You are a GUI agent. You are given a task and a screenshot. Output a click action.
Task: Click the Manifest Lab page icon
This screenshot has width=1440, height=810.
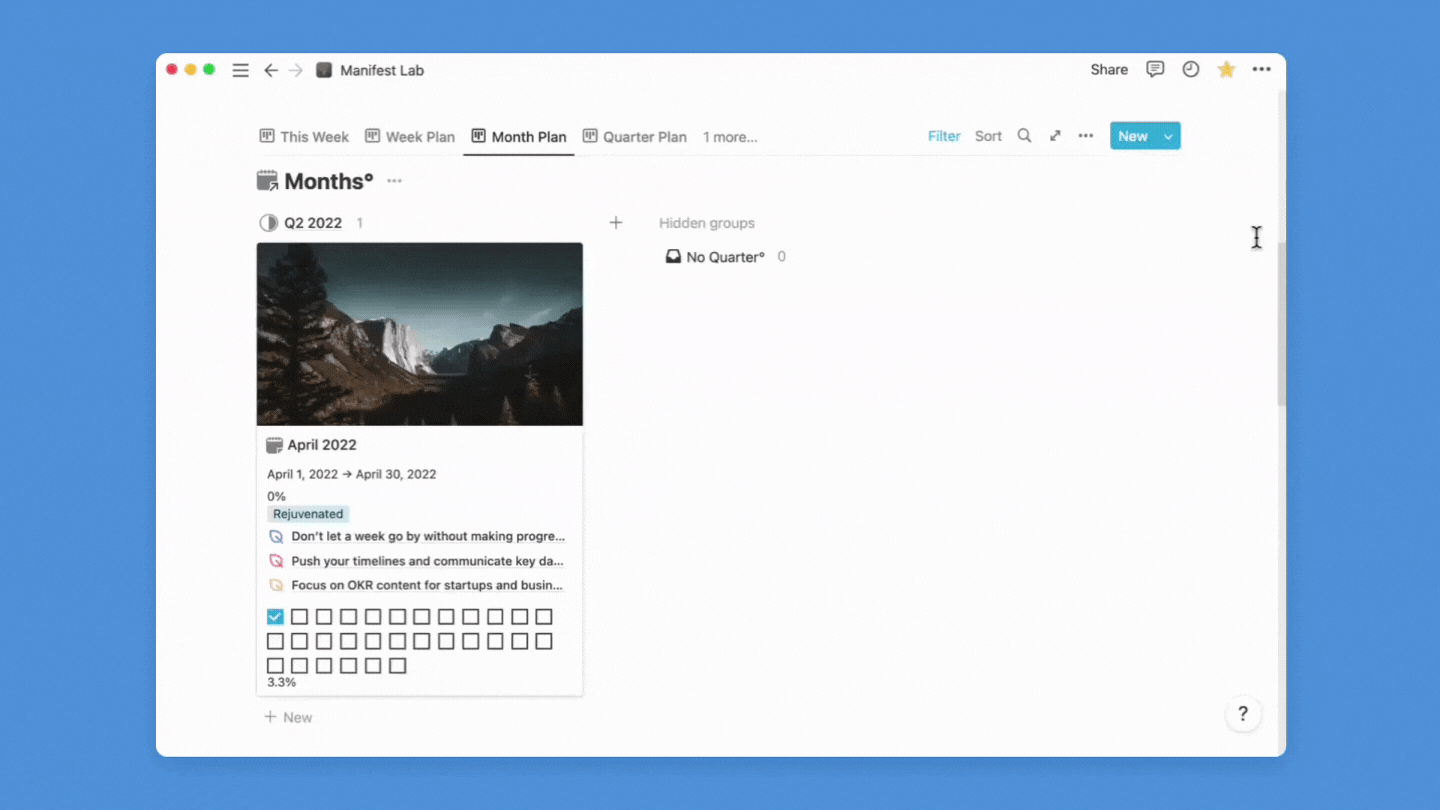(x=324, y=70)
